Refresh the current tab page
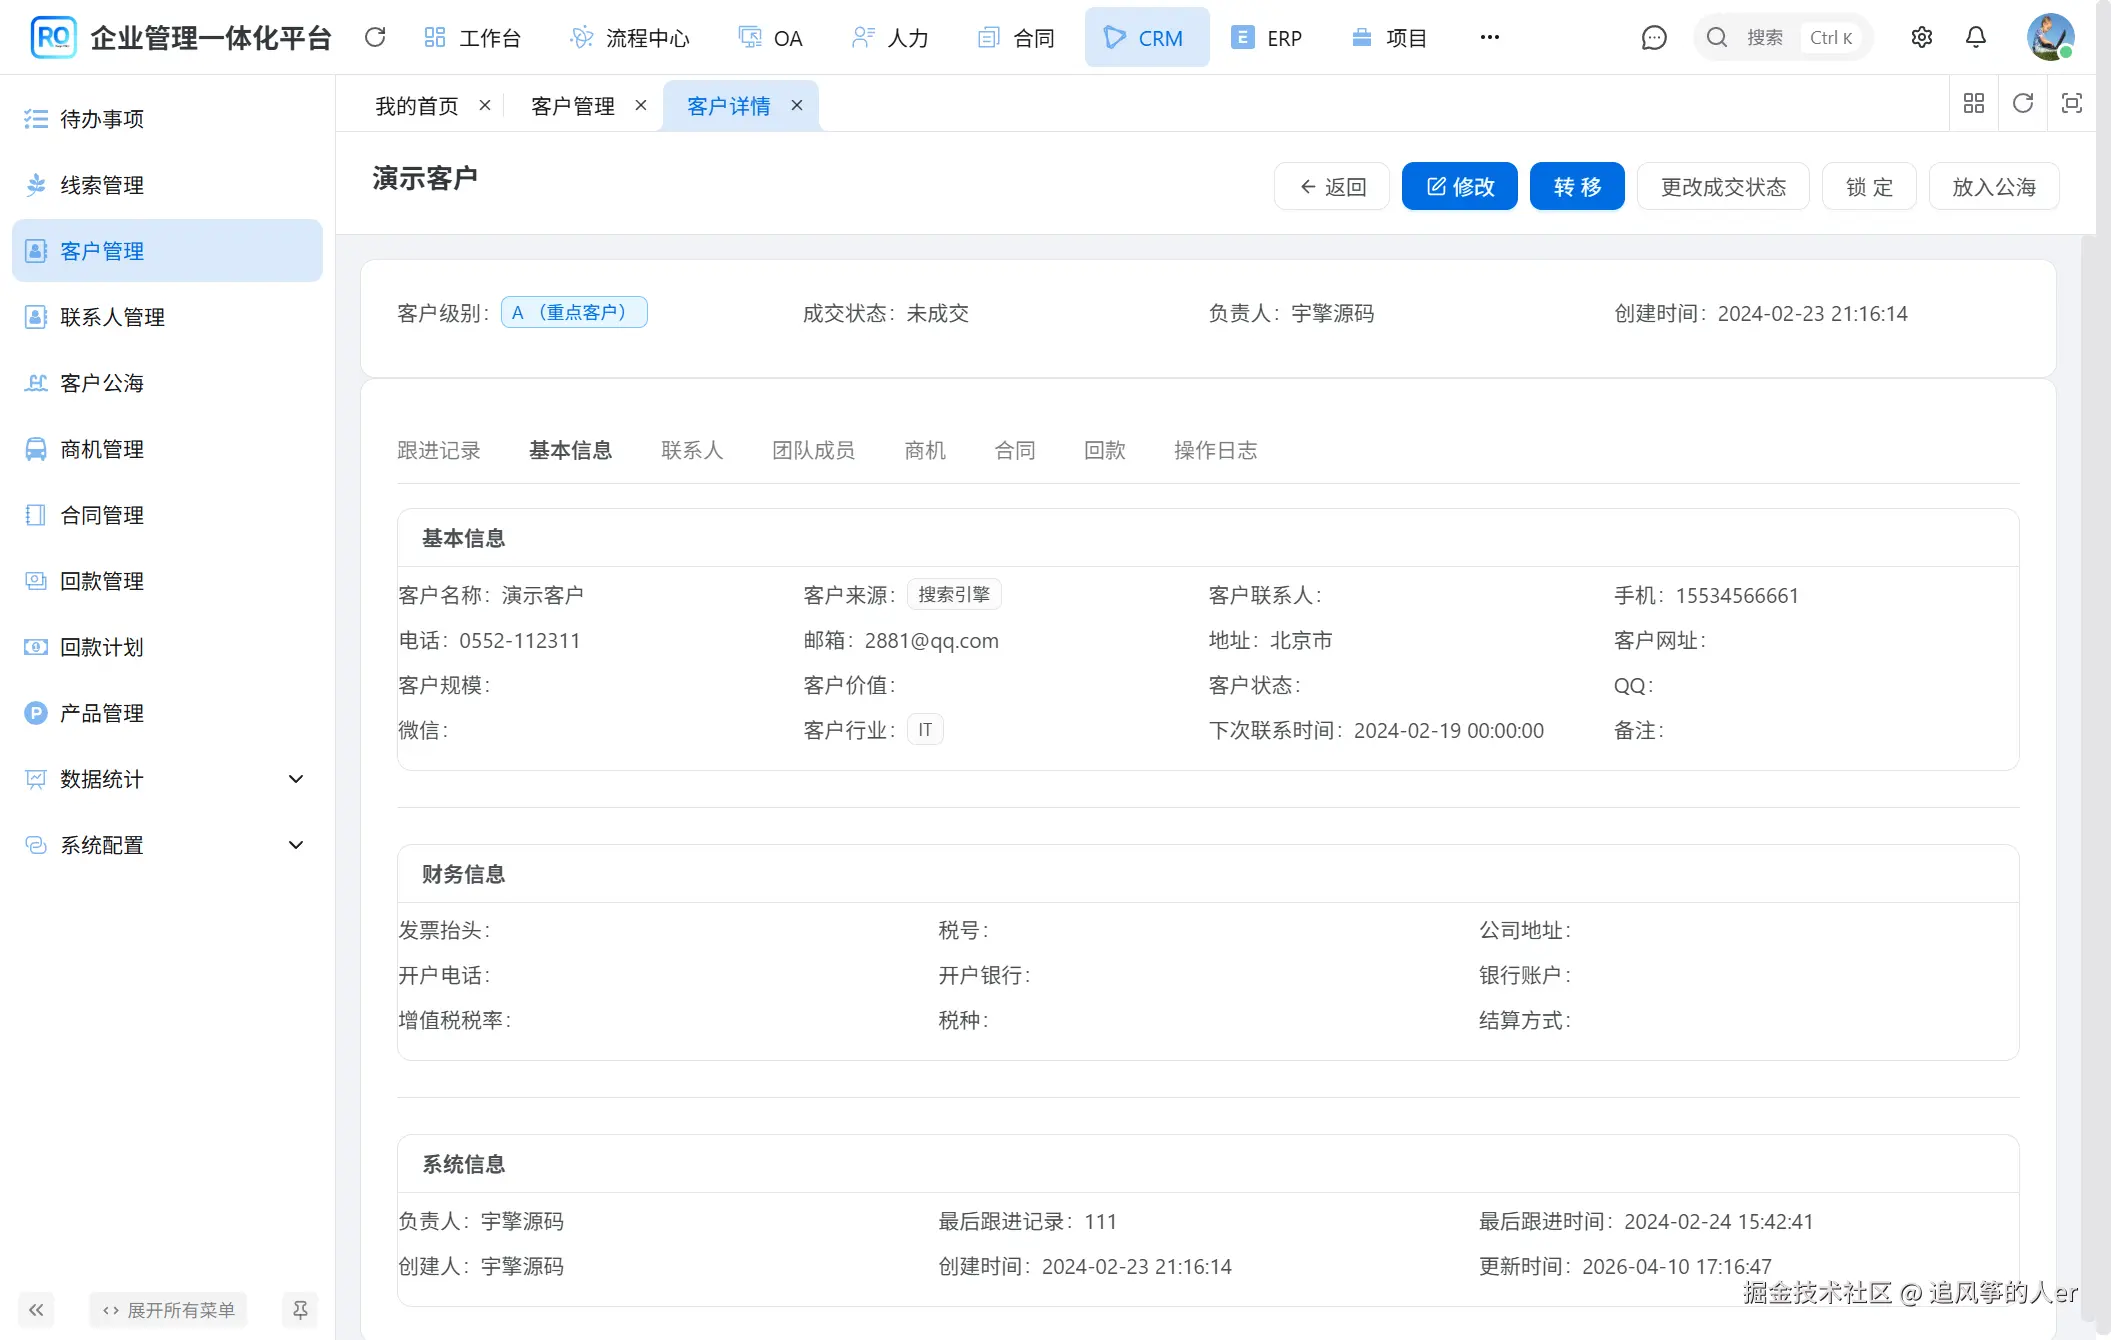2111x1340 pixels. click(x=2022, y=103)
